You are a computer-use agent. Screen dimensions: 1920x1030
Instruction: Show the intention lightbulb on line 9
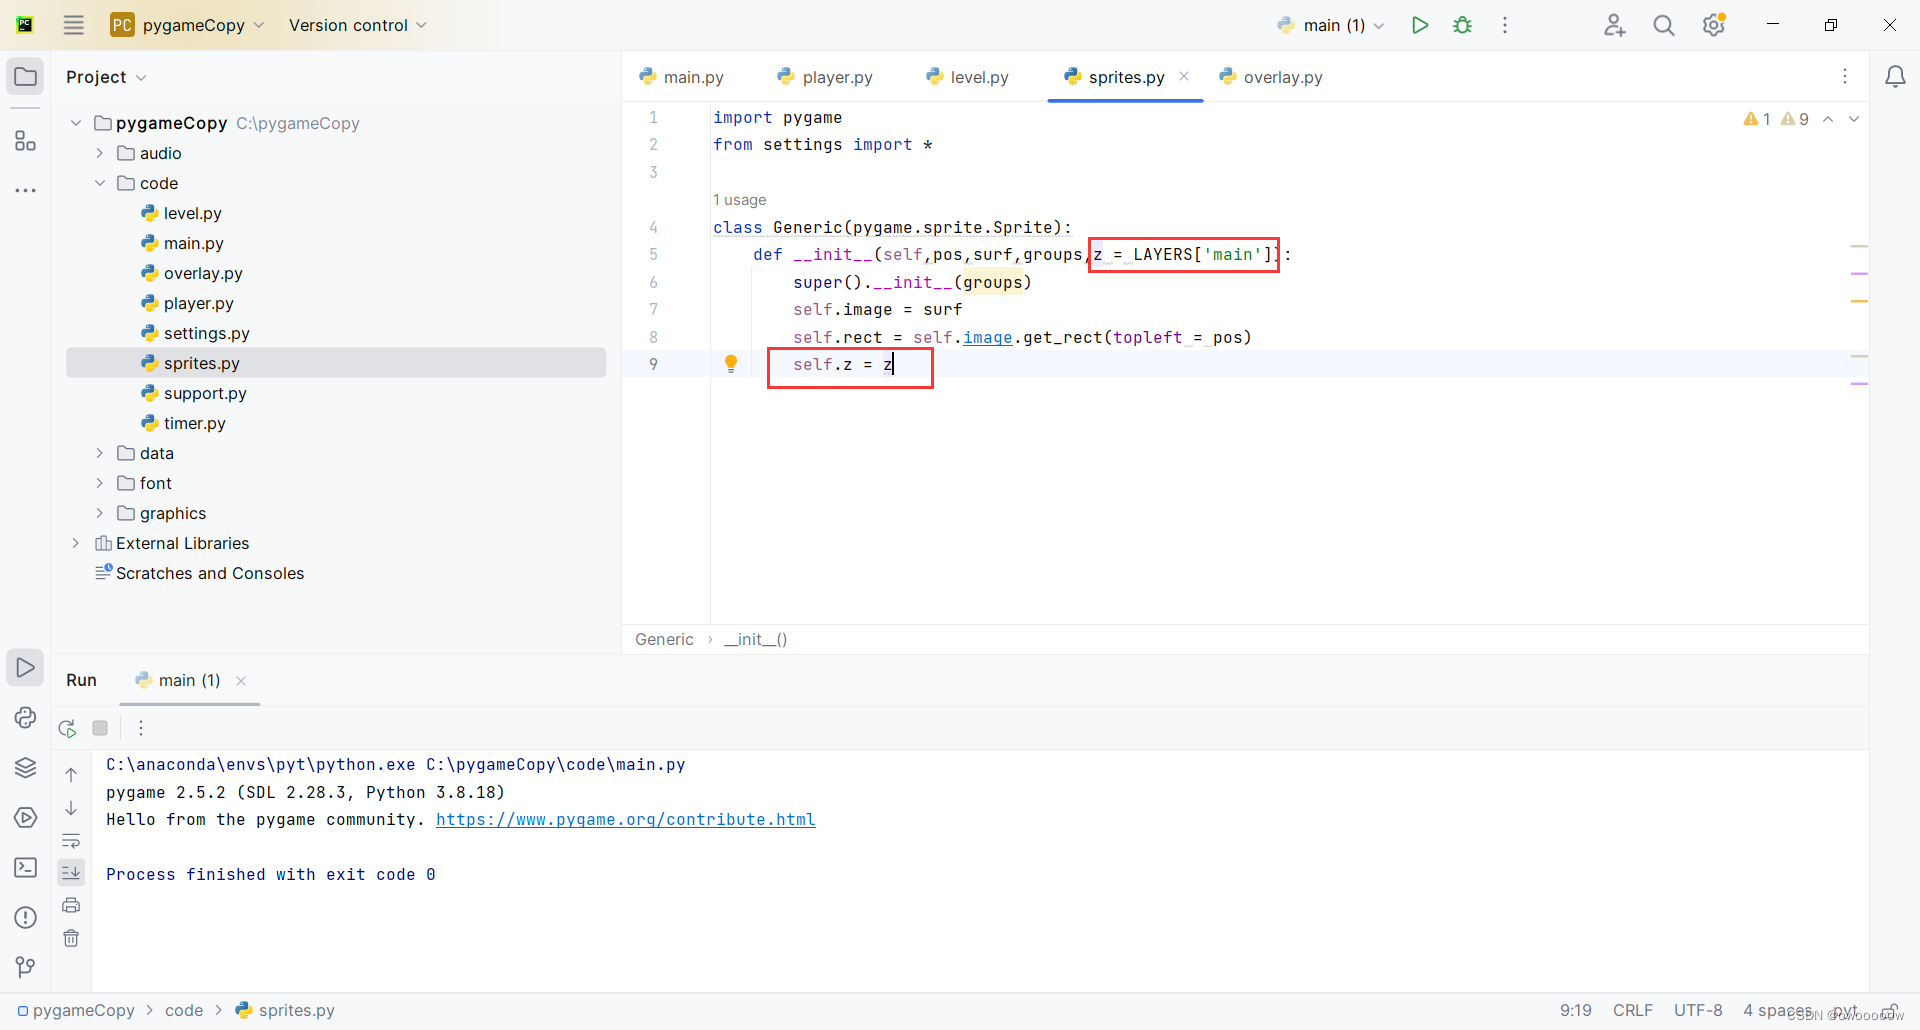click(x=731, y=364)
